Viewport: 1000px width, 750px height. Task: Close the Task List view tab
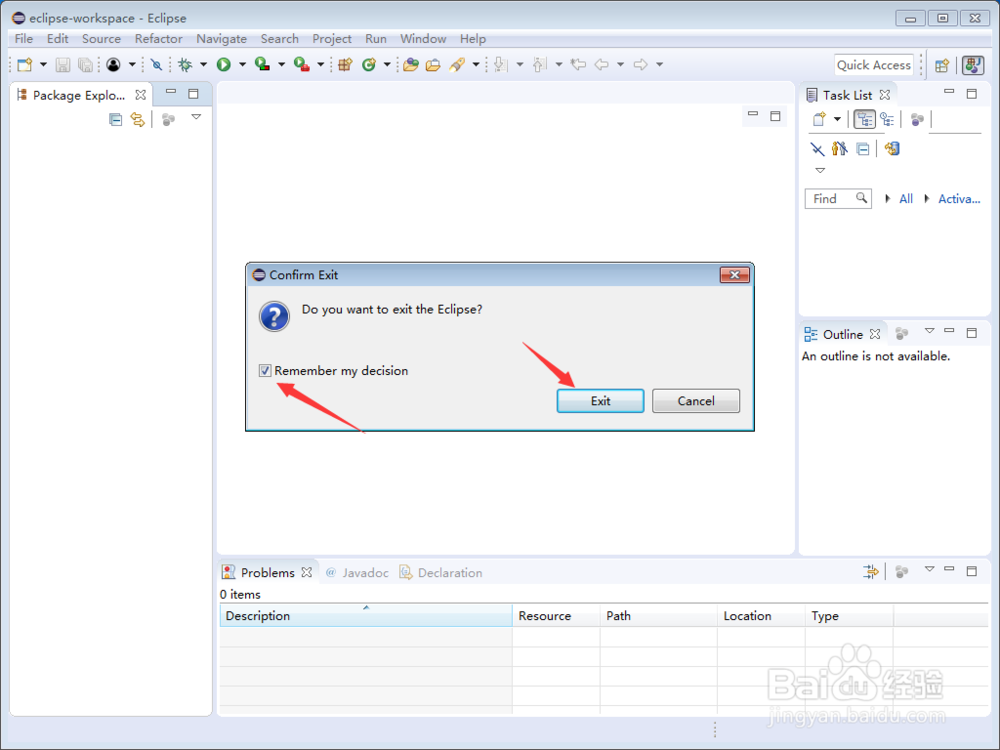click(x=885, y=95)
